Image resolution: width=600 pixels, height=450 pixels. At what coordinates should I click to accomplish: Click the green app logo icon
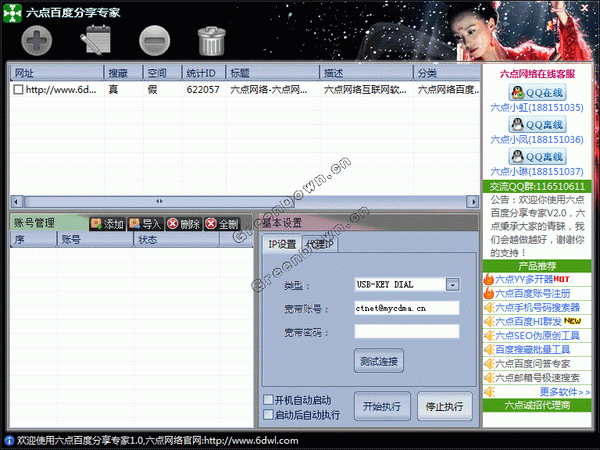pyautogui.click(x=13, y=13)
